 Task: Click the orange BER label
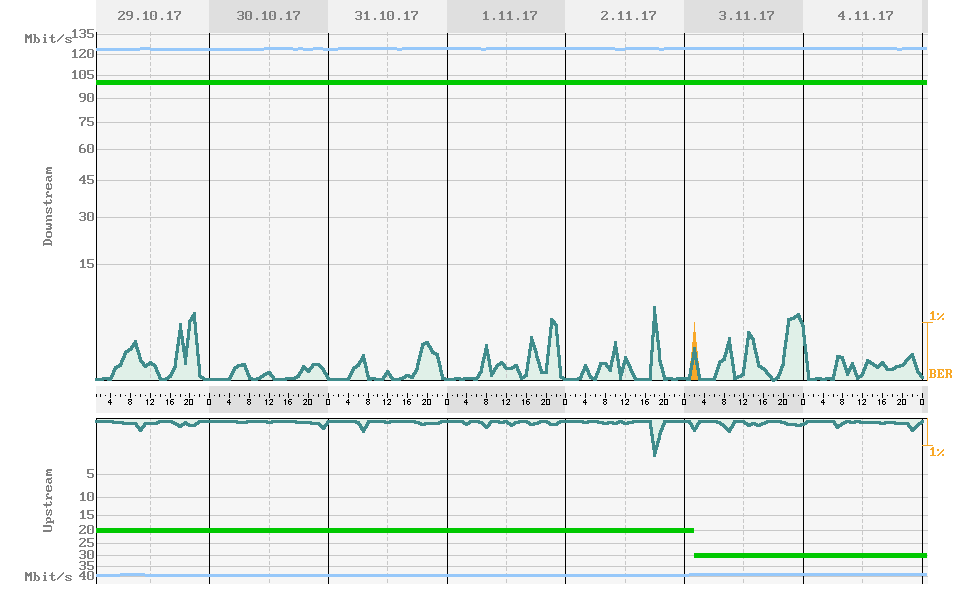(940, 374)
